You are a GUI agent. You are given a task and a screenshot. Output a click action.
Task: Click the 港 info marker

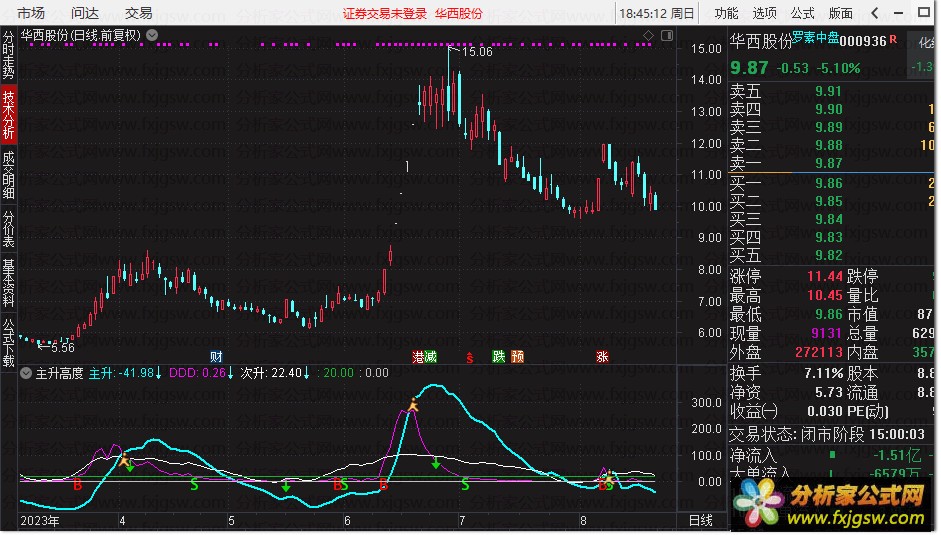click(418, 357)
